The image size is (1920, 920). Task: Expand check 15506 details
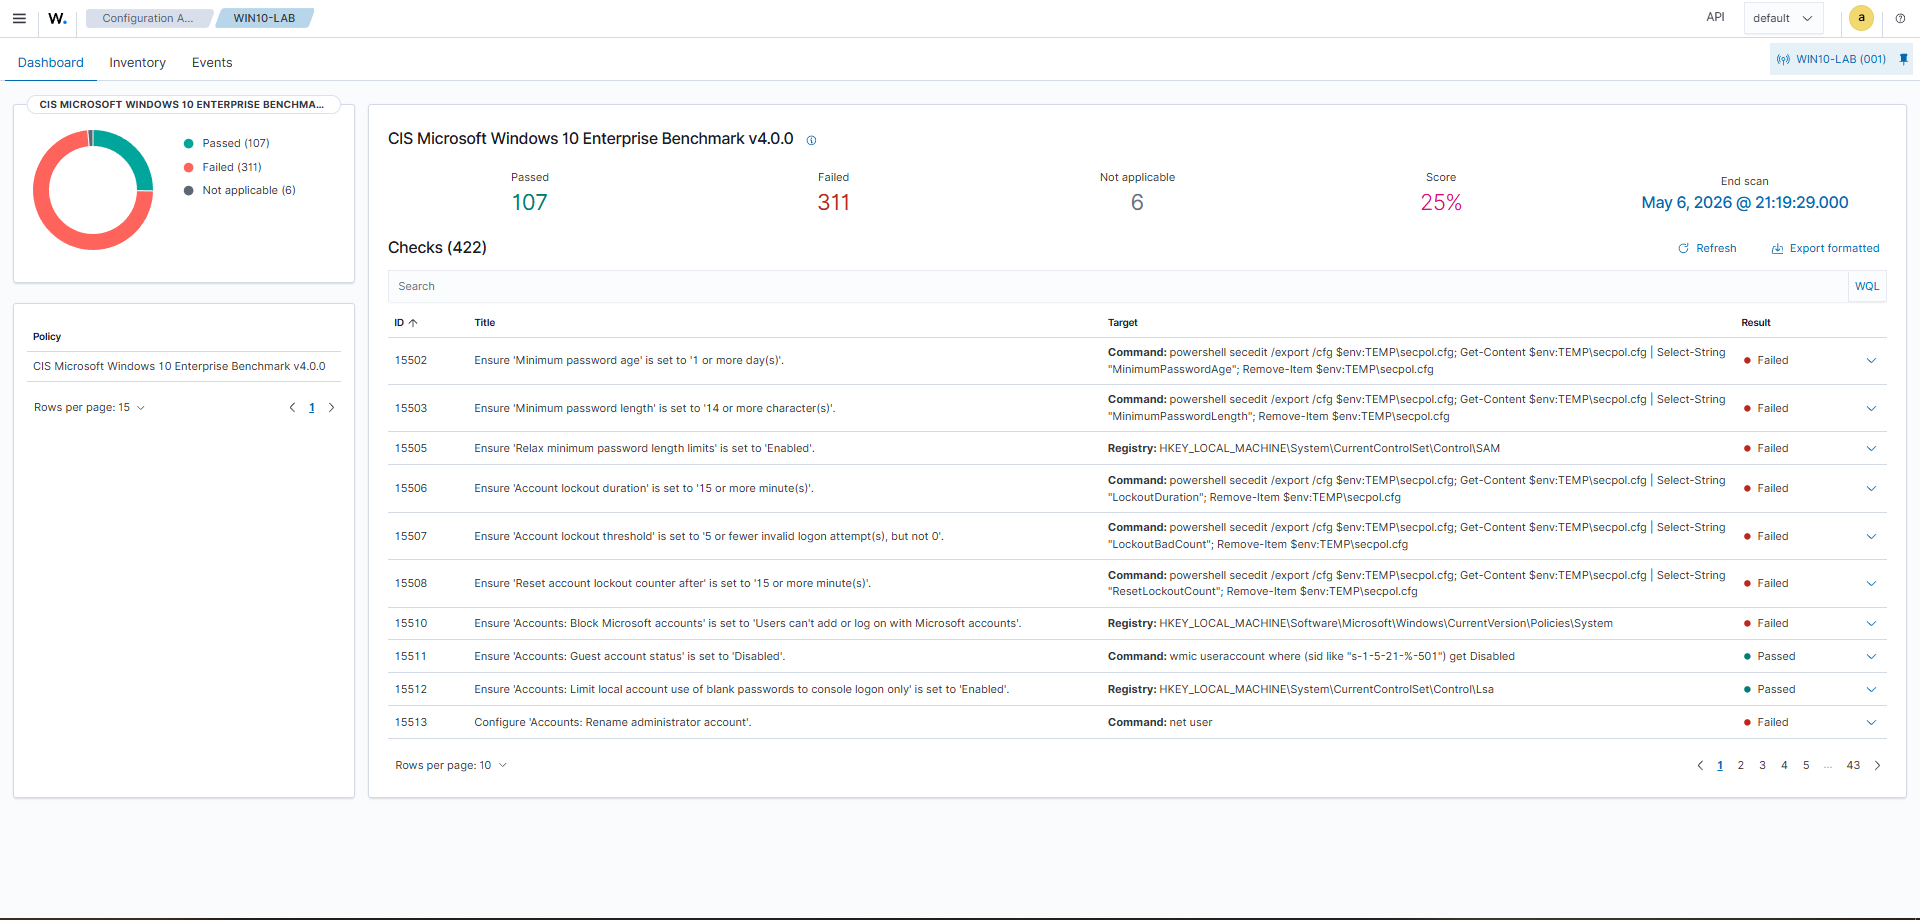[x=1871, y=489]
